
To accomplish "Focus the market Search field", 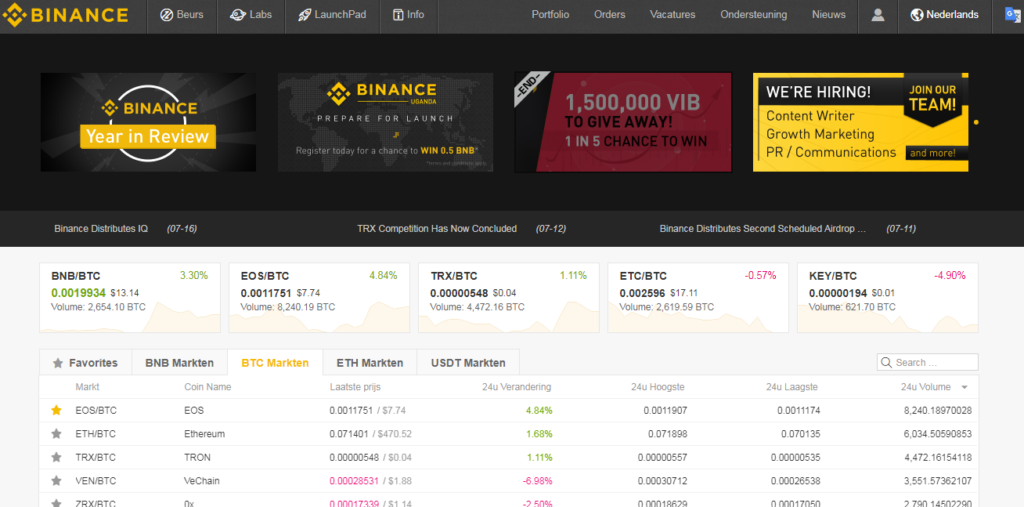I will tap(927, 363).
